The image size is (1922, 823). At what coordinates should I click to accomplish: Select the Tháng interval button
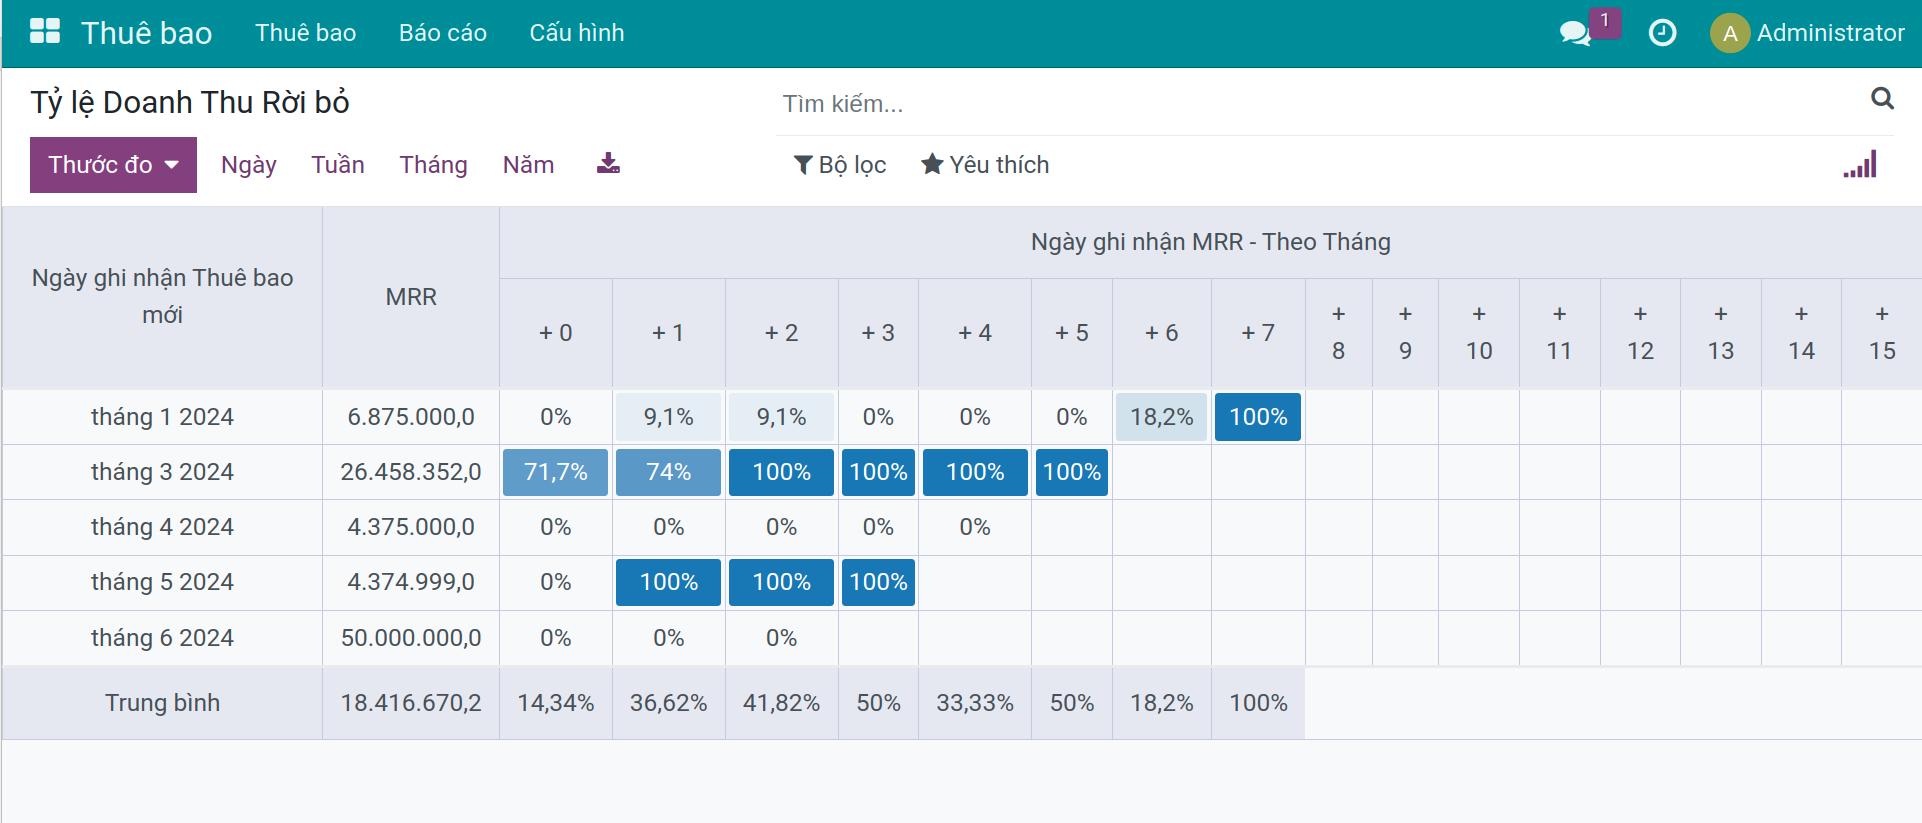click(433, 165)
